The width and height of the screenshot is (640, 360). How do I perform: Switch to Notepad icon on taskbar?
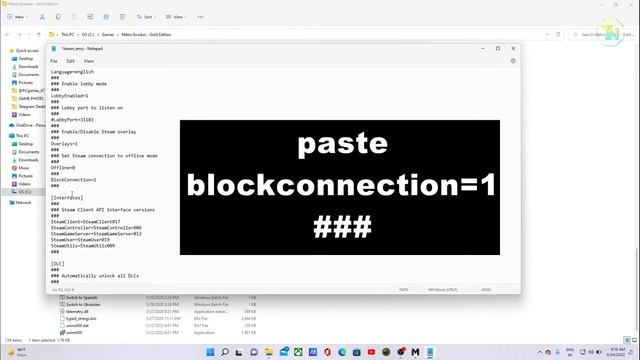point(430,352)
